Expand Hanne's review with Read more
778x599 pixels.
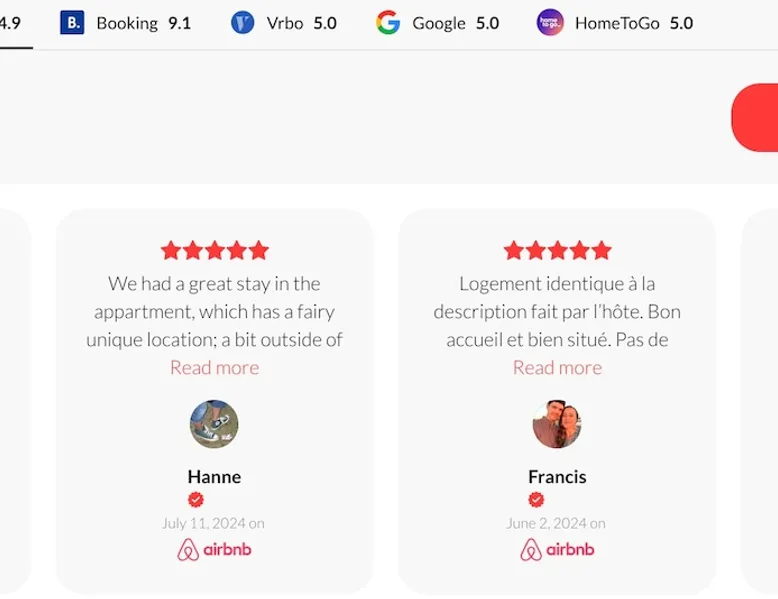214,367
